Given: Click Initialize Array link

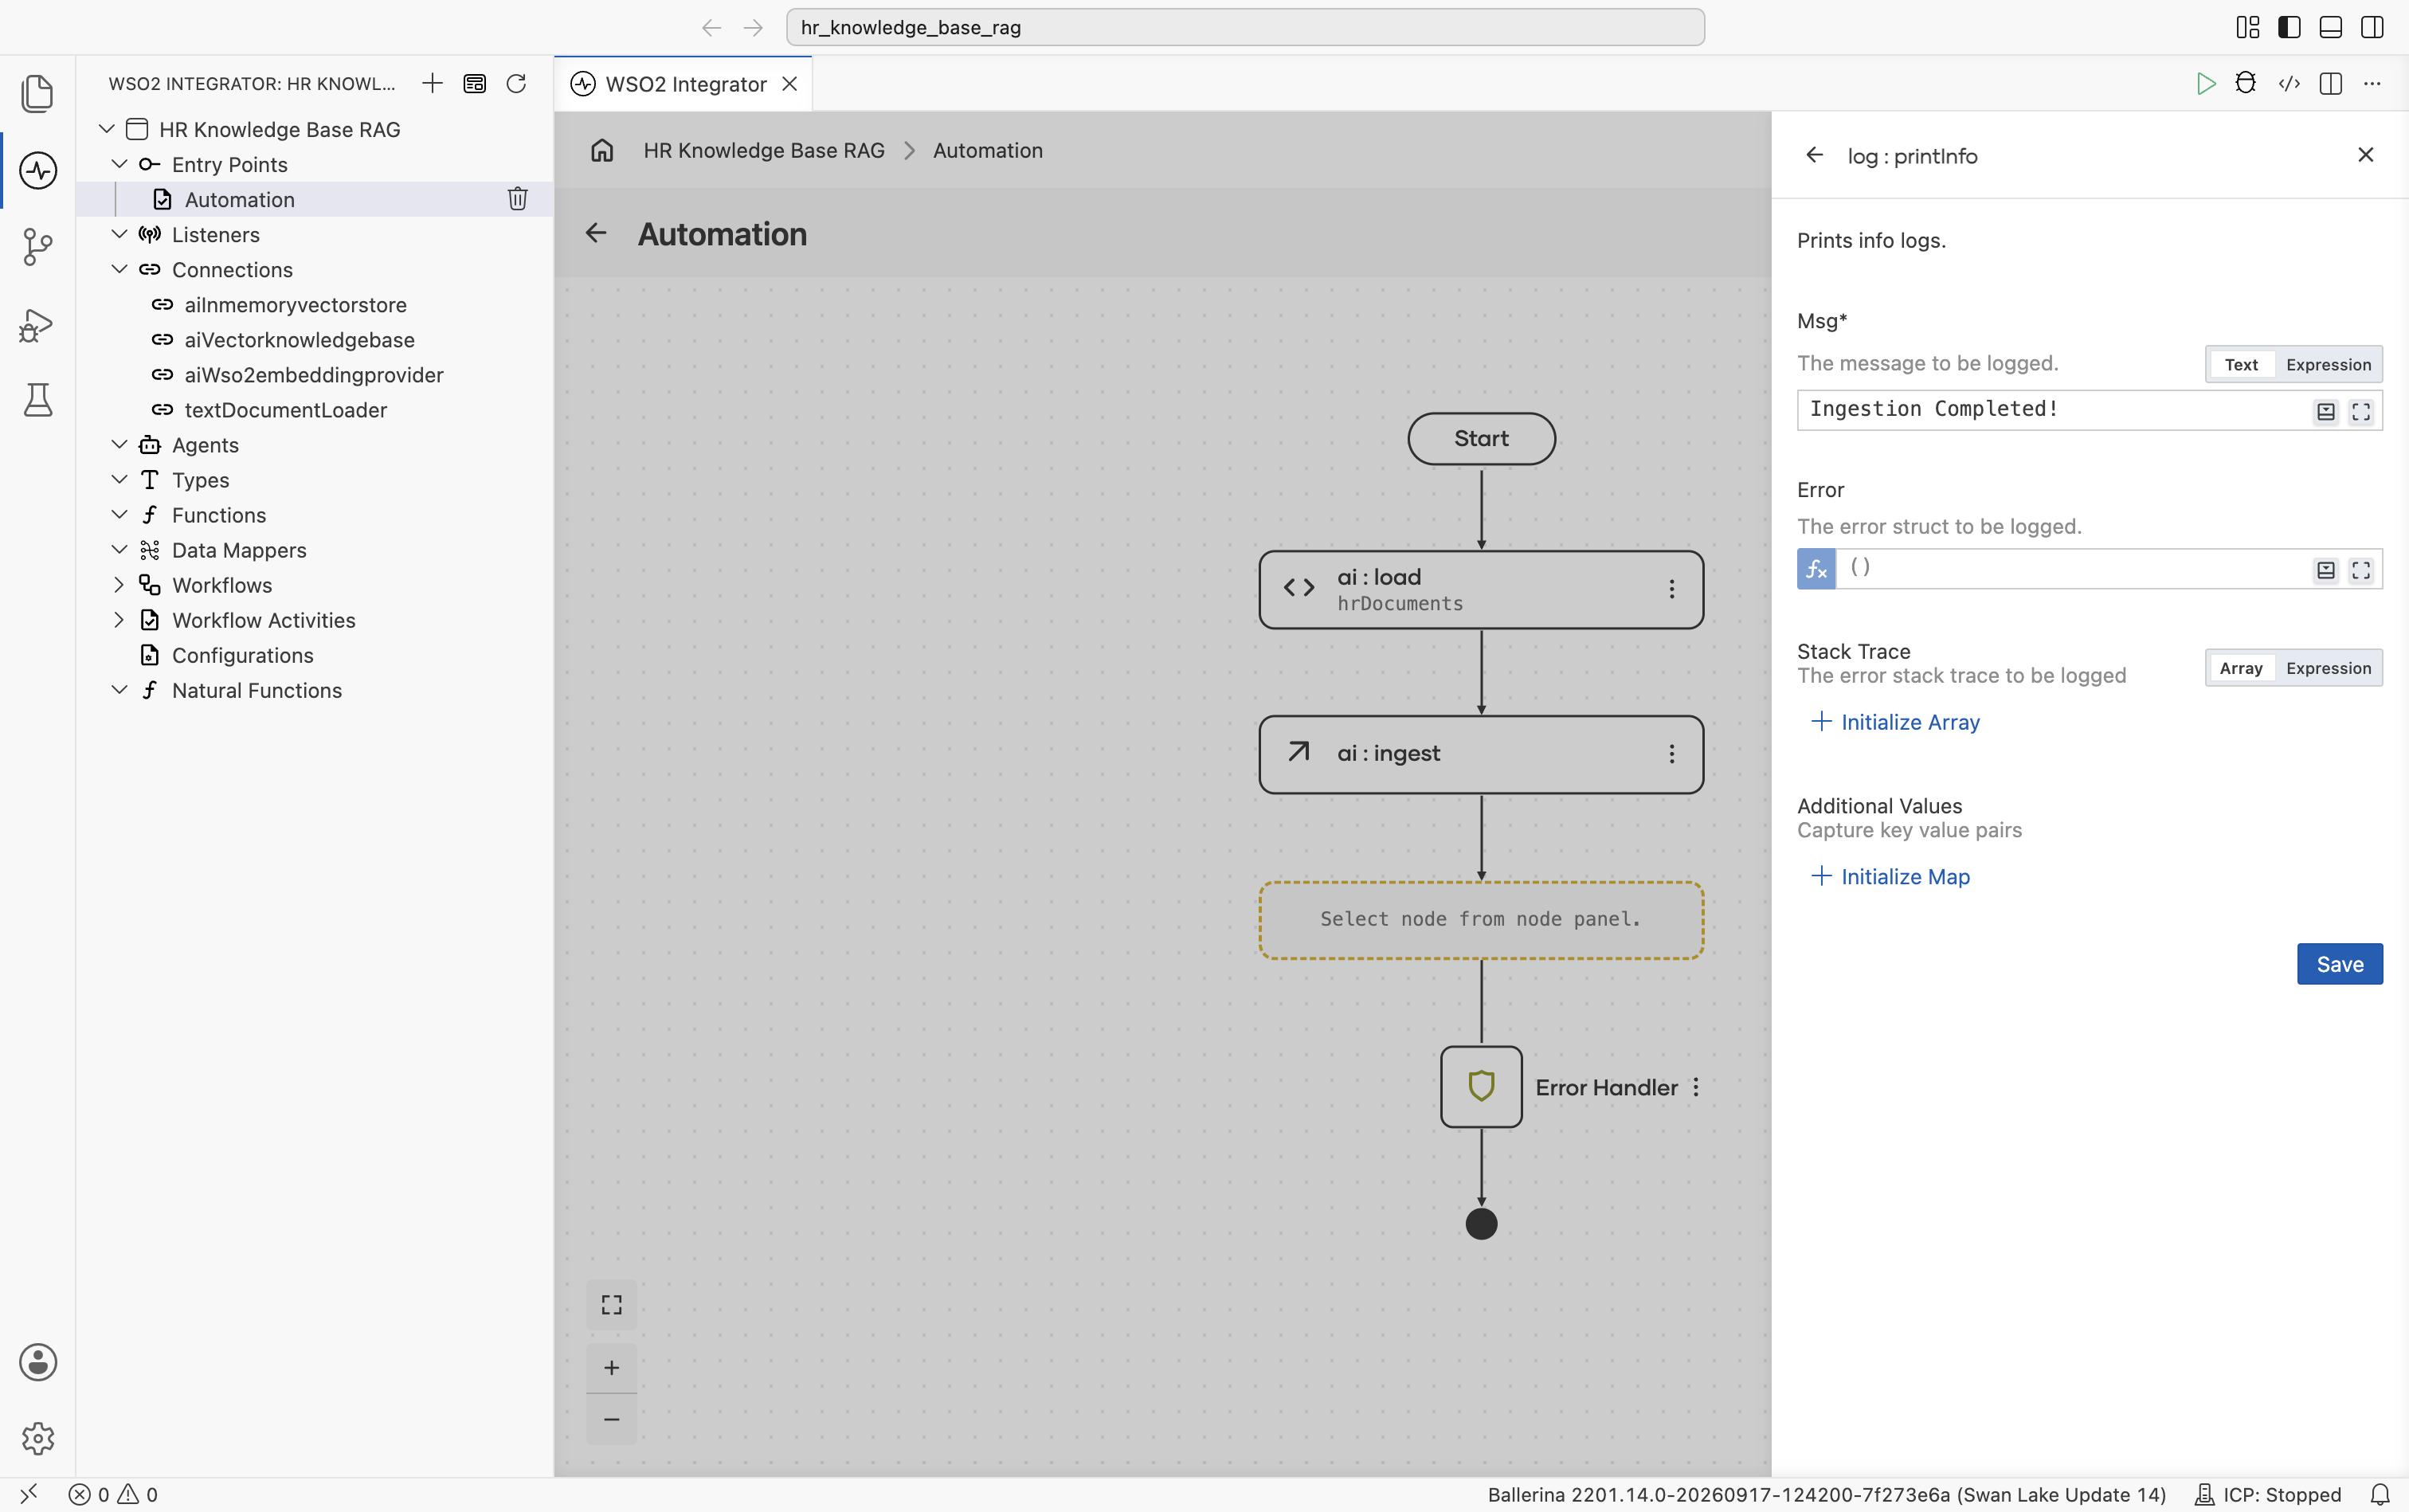Looking at the screenshot, I should [x=1895, y=722].
